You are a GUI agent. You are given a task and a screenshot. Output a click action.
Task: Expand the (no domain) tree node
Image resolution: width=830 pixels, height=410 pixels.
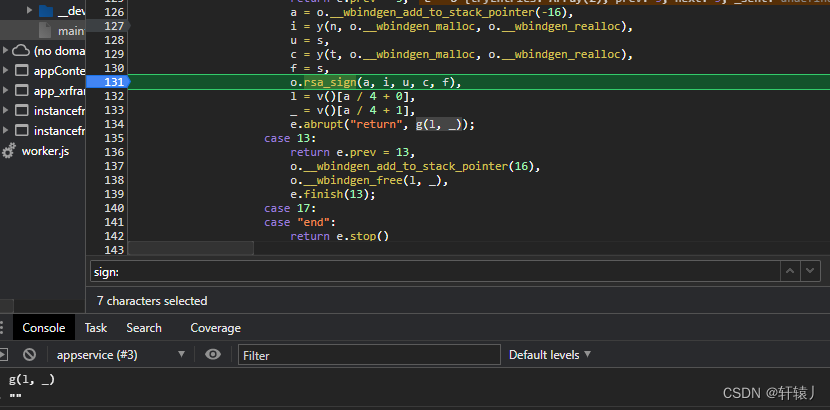point(6,51)
